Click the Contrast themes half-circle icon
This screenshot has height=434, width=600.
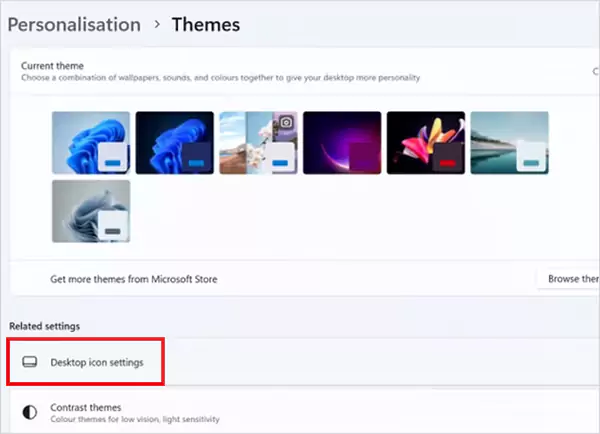point(29,412)
